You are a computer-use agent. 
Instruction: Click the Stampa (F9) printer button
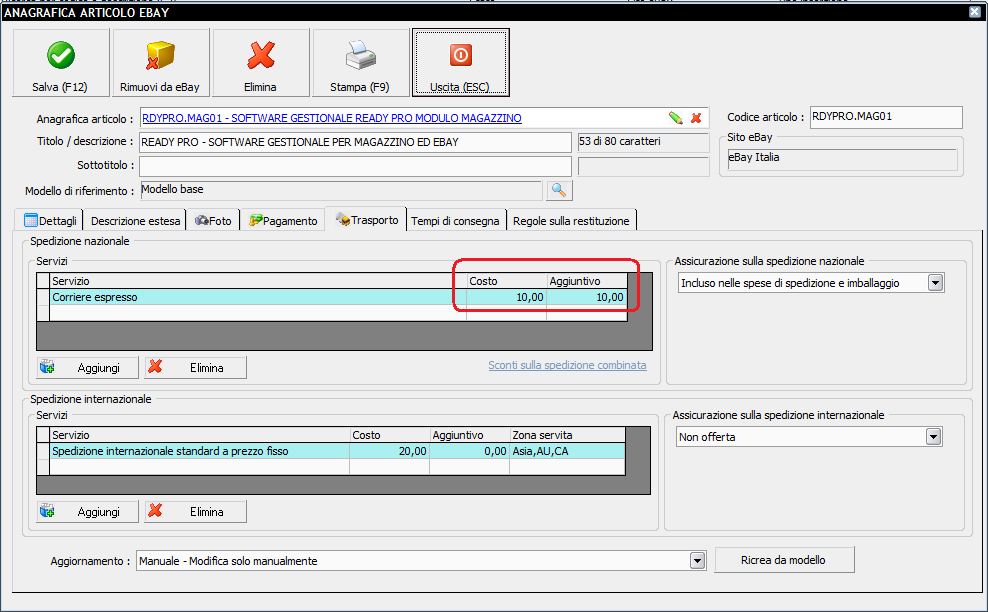[360, 62]
